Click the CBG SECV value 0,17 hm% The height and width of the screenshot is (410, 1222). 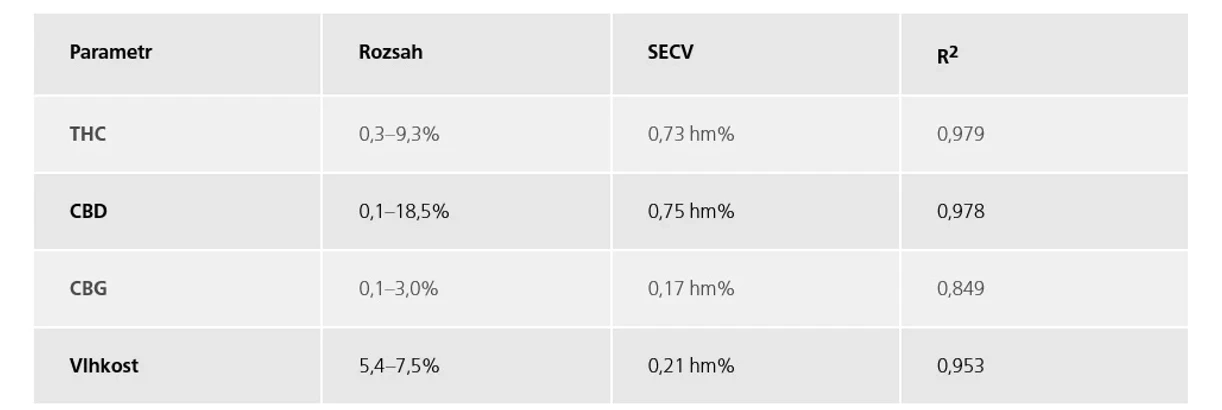[x=691, y=289]
